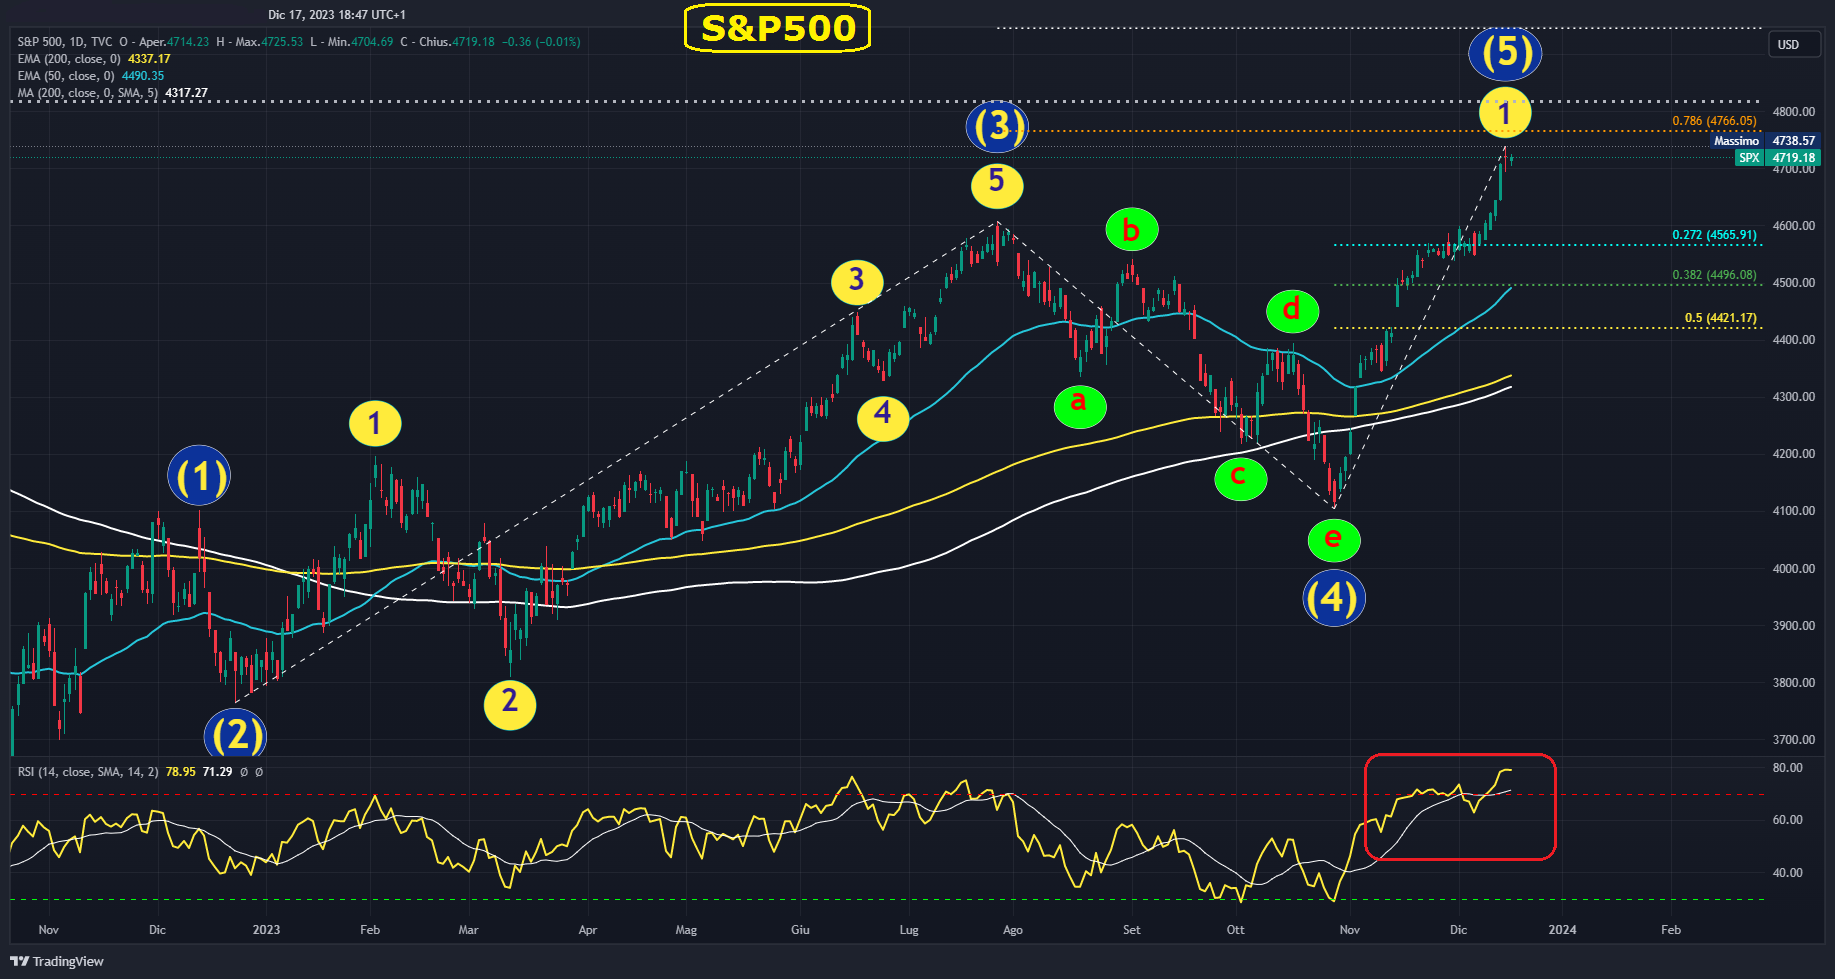Click the MA value 4317.27
The width and height of the screenshot is (1835, 979).
(187, 93)
